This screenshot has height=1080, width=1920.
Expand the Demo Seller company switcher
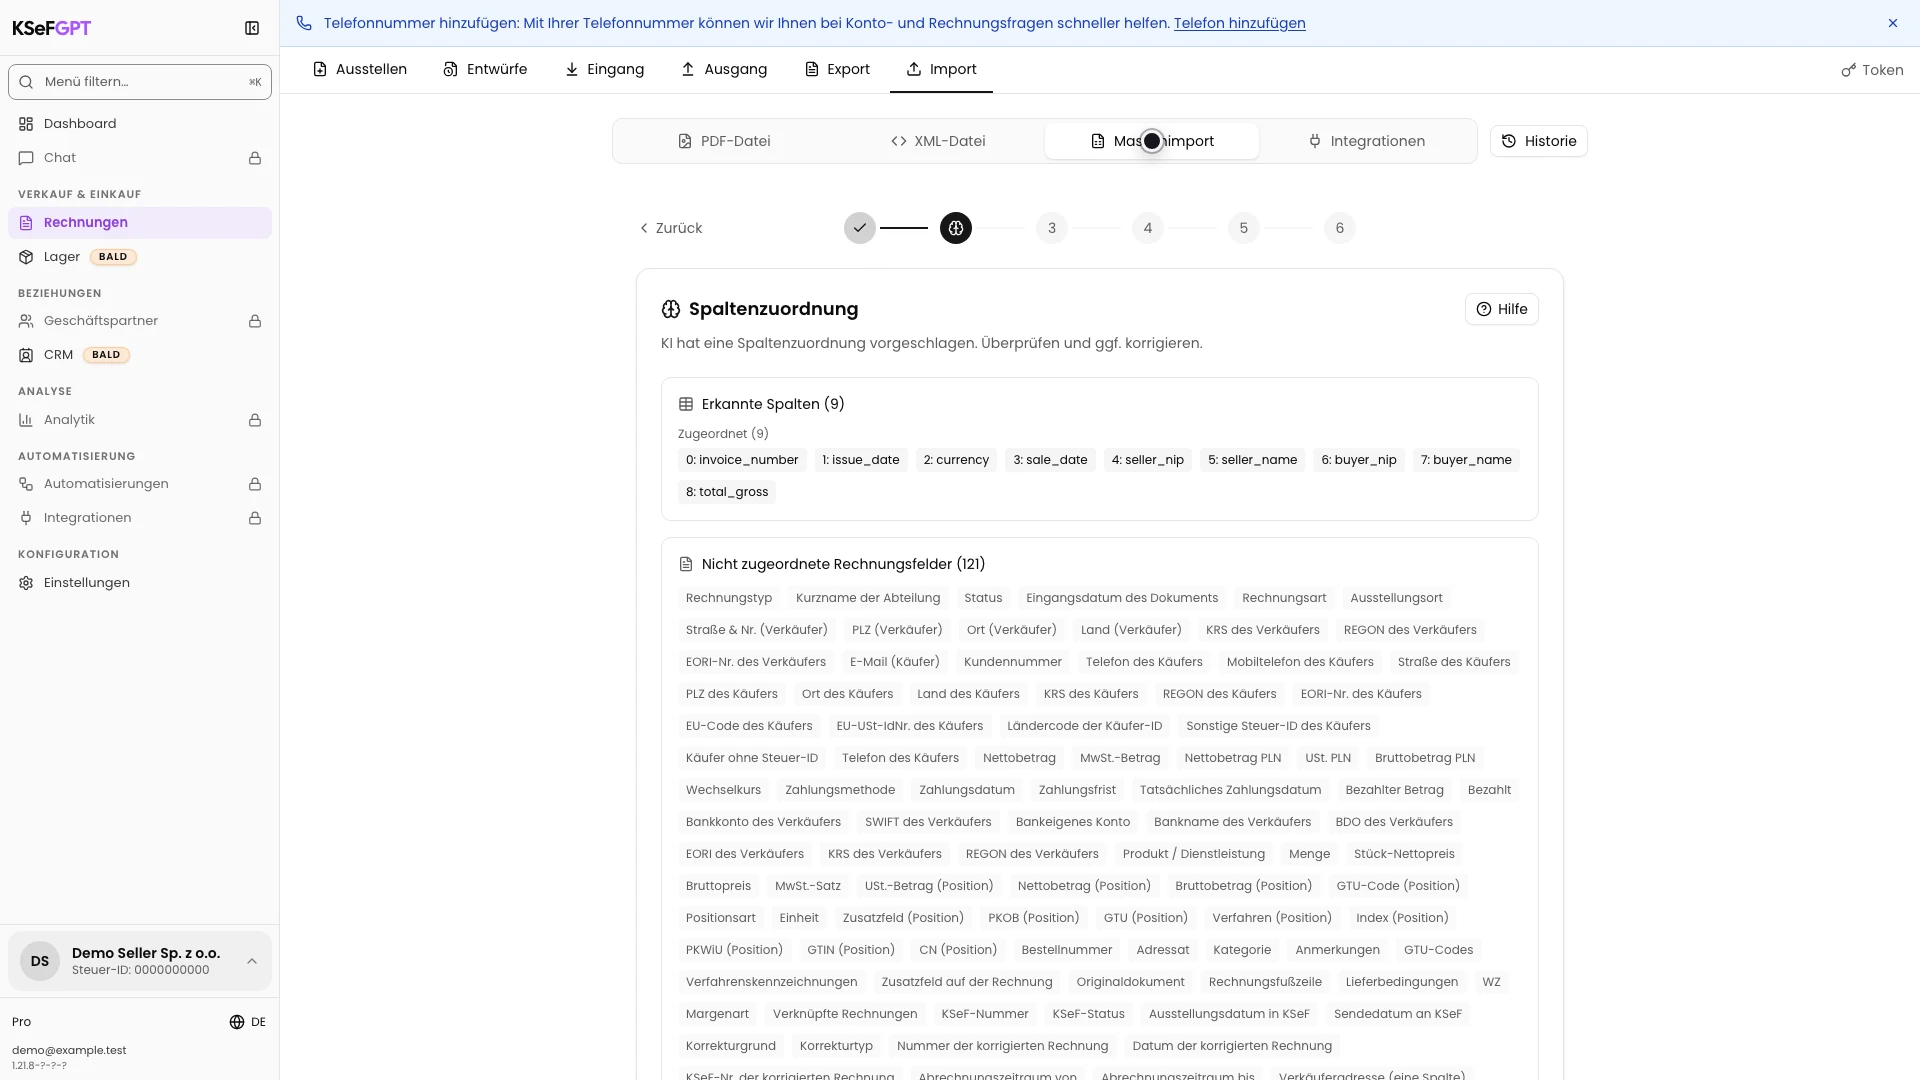[x=140, y=961]
